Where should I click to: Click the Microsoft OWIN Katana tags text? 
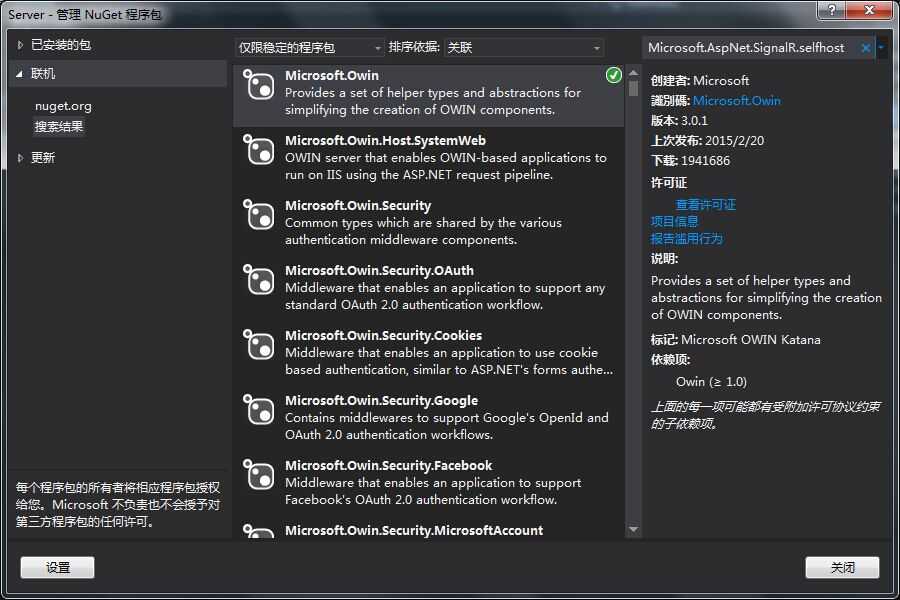pyautogui.click(x=751, y=340)
